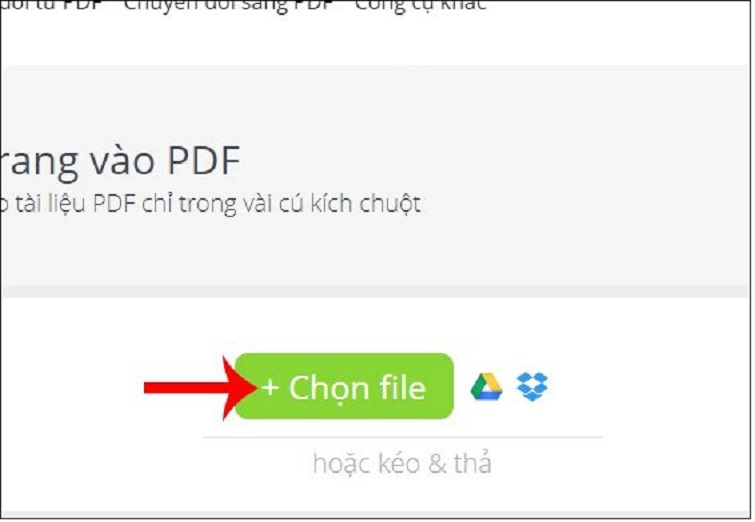
Task: Open the Công cụ khác menu
Action: pos(420,6)
